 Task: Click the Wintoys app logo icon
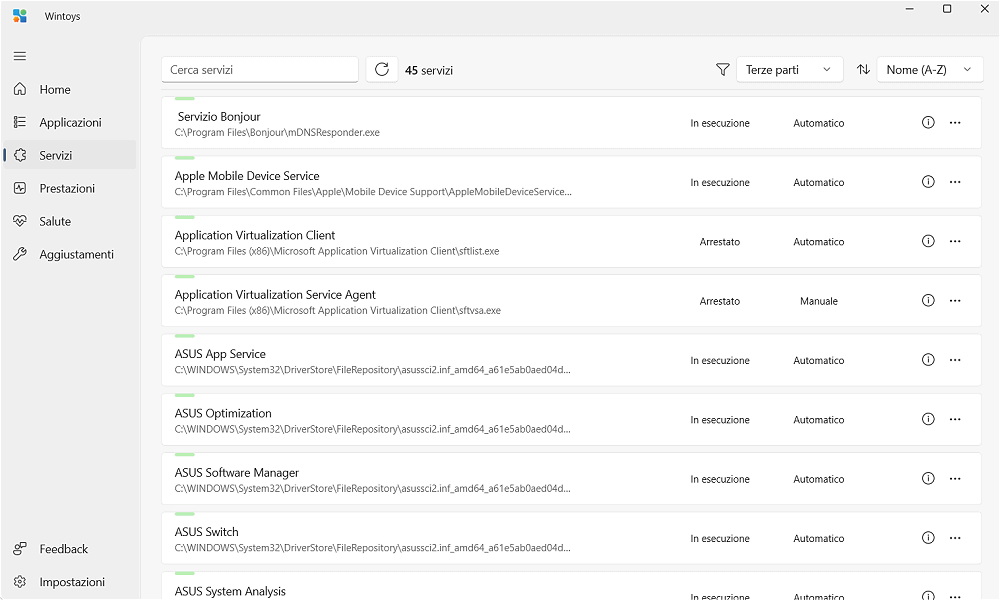pyautogui.click(x=20, y=16)
